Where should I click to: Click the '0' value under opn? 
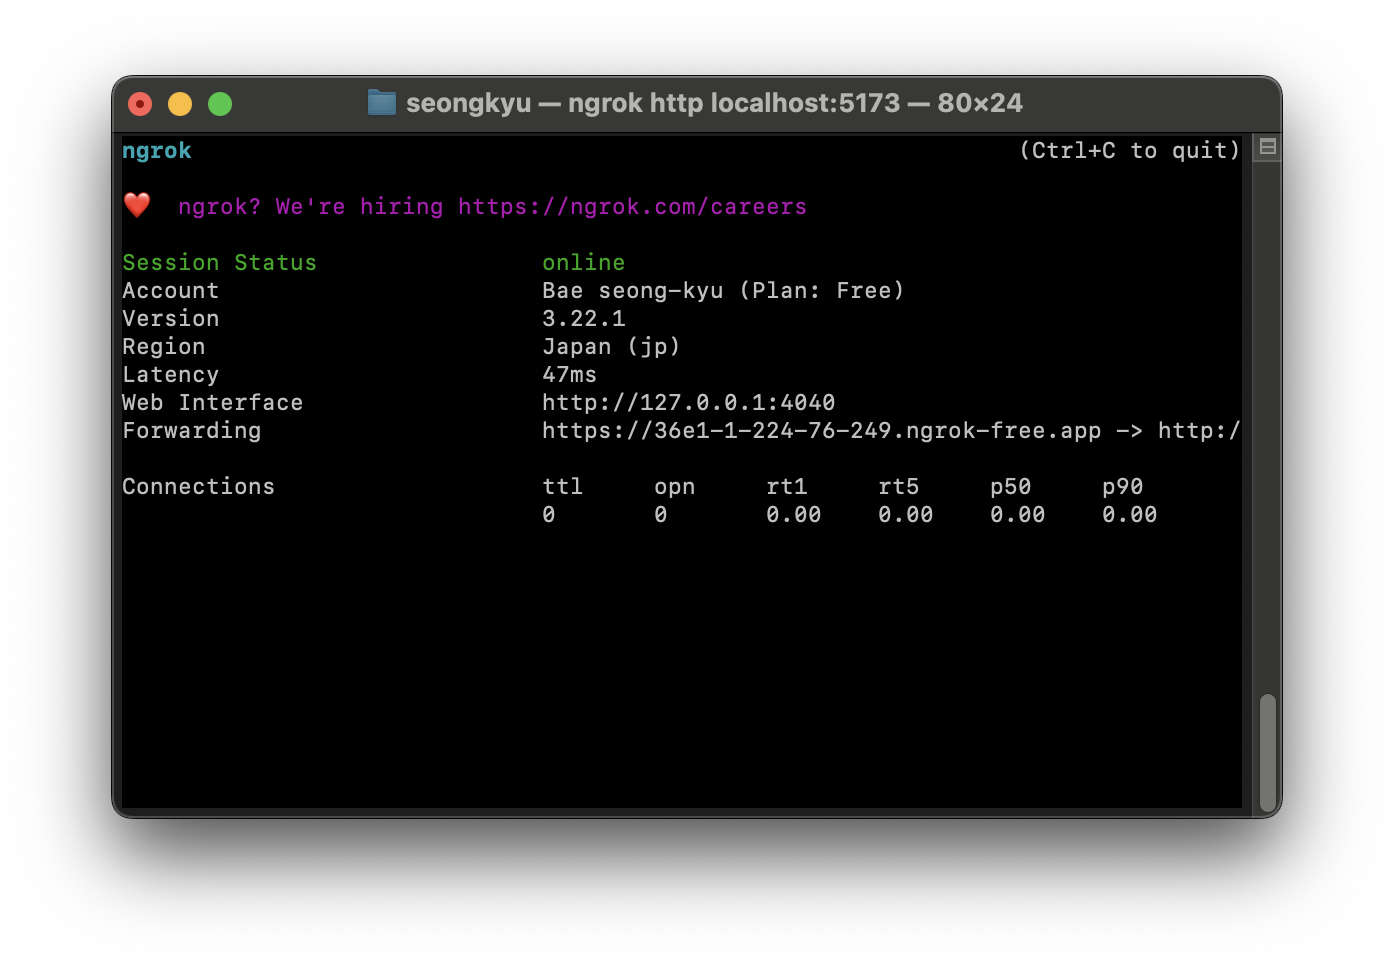tap(660, 515)
